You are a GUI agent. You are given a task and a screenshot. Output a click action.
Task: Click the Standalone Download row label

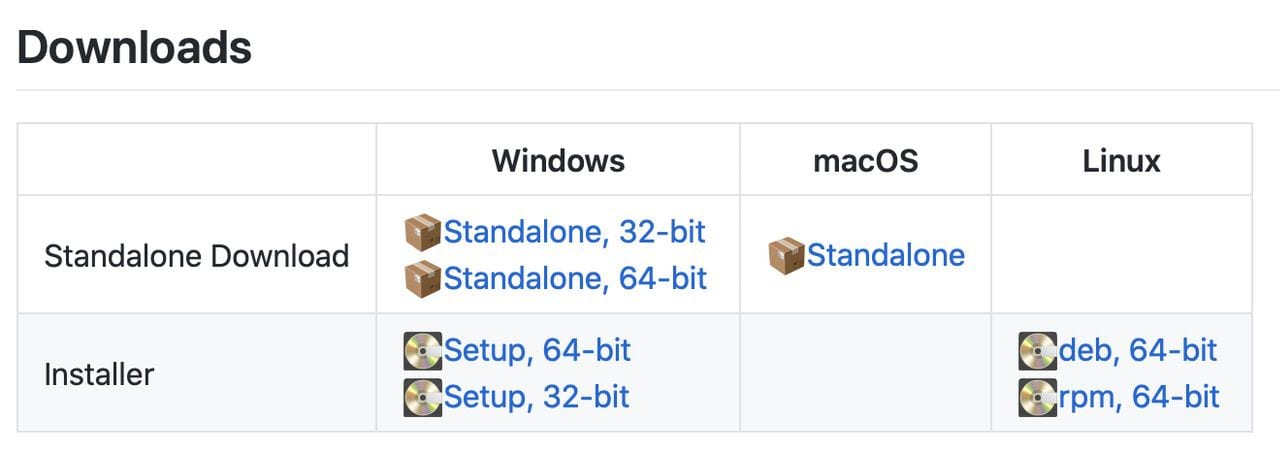point(196,256)
